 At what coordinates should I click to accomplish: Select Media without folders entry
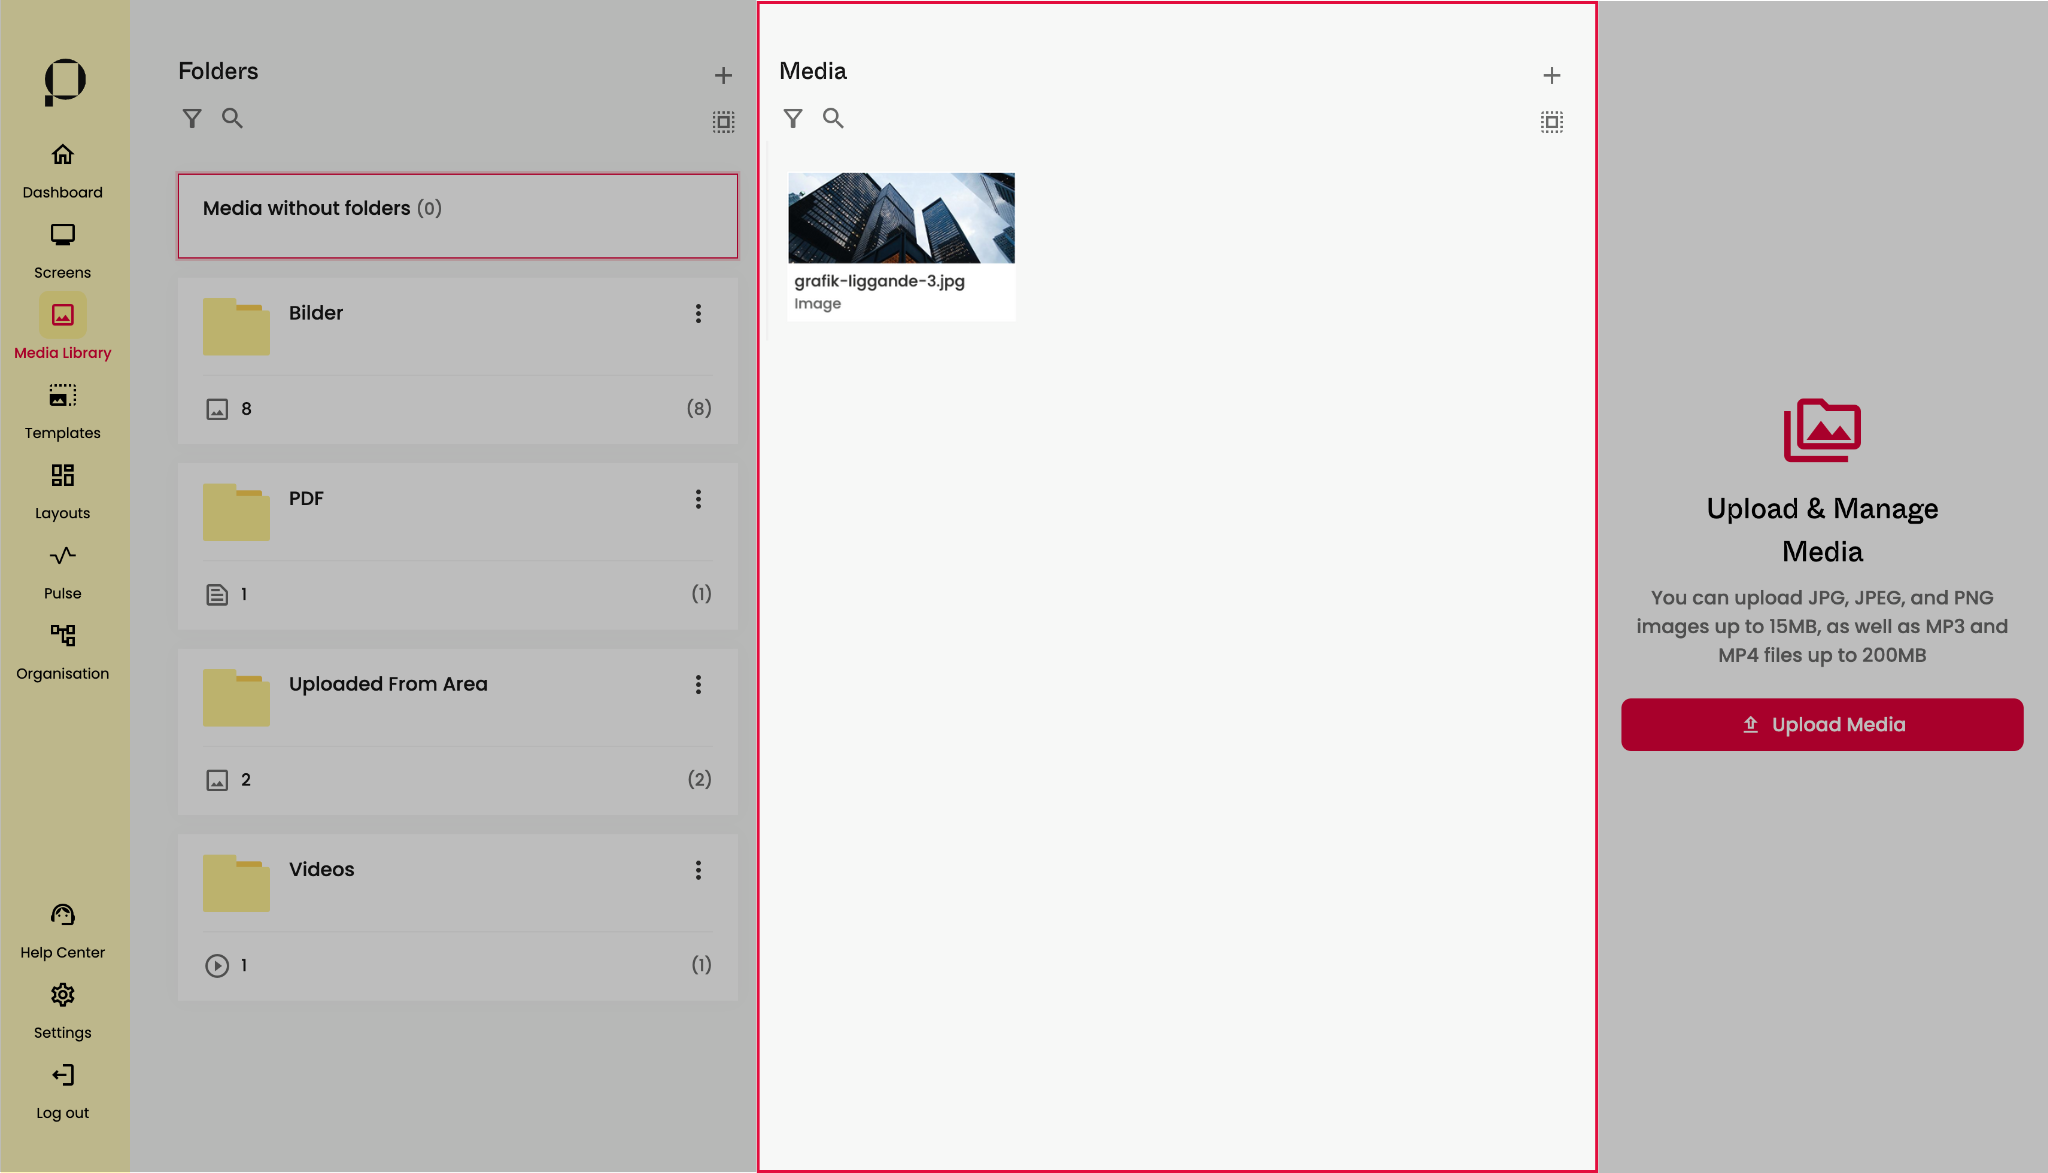coord(457,216)
